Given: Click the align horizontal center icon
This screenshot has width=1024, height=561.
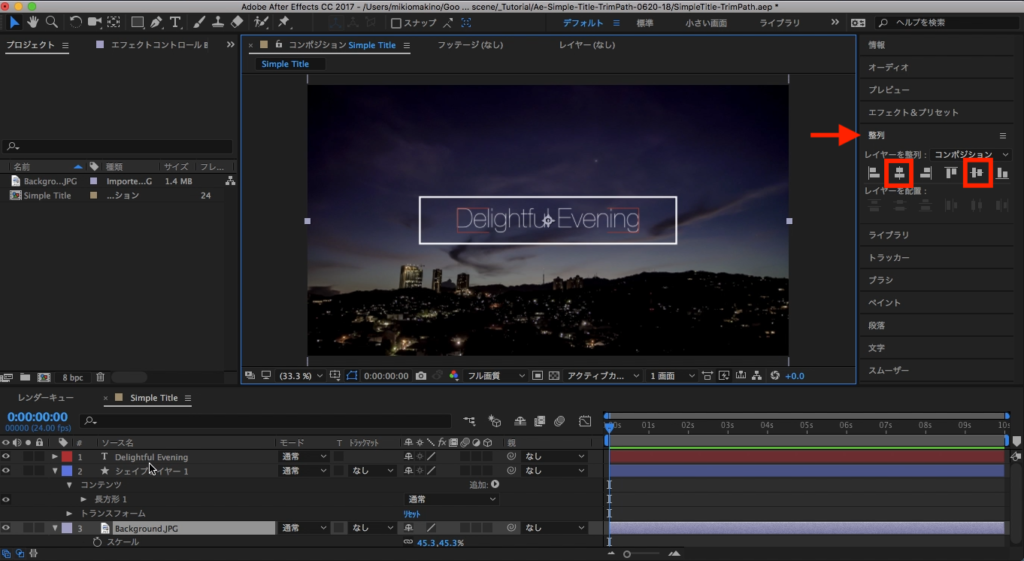Looking at the screenshot, I should tap(898, 174).
